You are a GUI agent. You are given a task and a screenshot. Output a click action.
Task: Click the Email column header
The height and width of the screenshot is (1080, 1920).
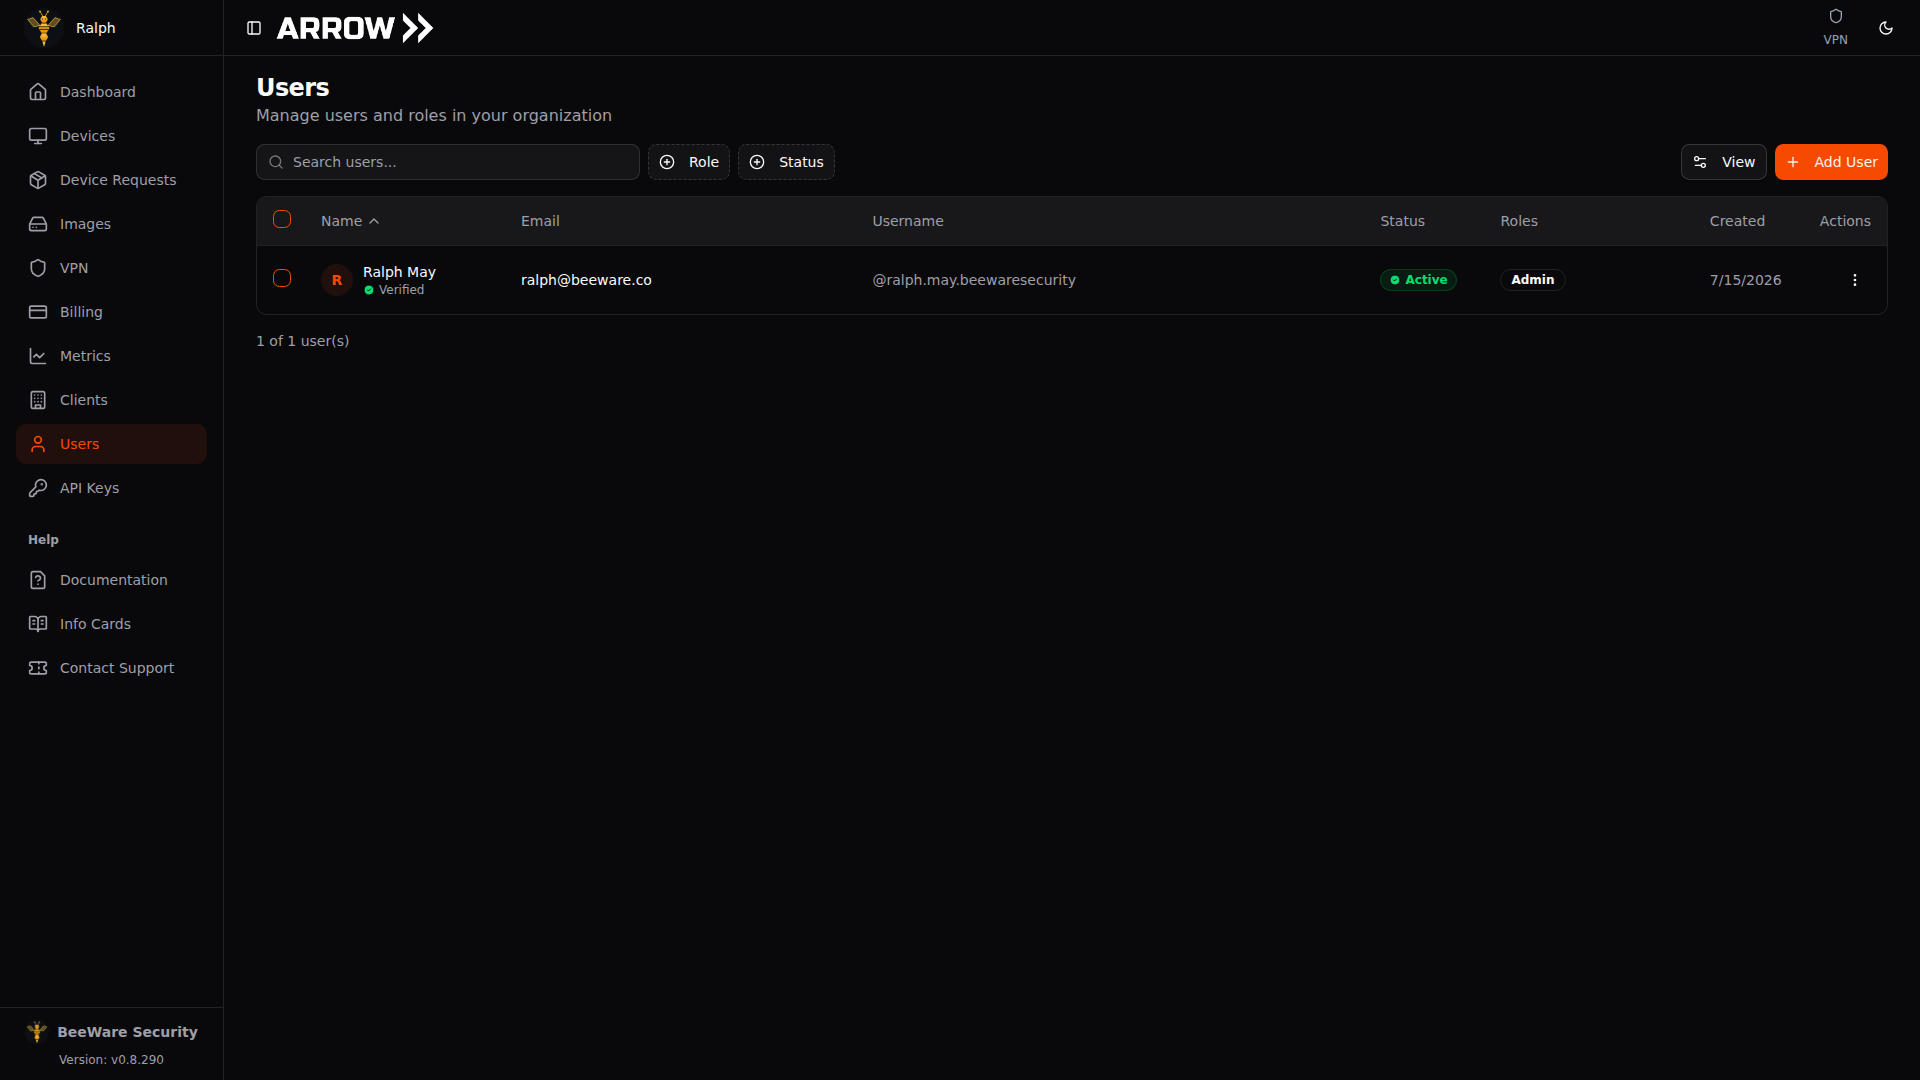click(540, 221)
